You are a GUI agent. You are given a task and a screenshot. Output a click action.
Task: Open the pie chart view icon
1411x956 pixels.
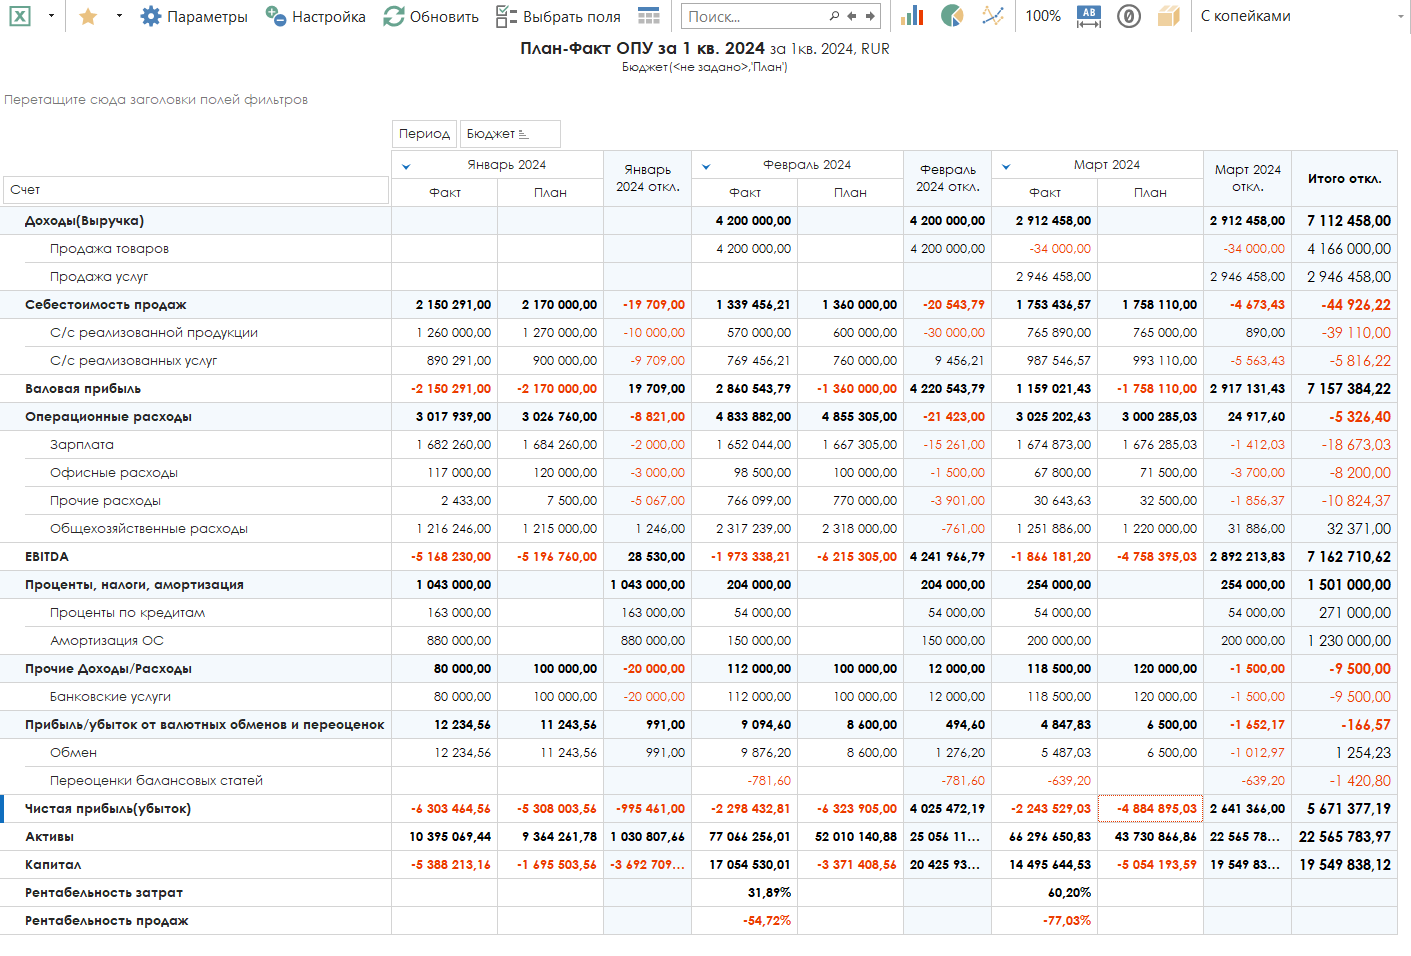[952, 16]
